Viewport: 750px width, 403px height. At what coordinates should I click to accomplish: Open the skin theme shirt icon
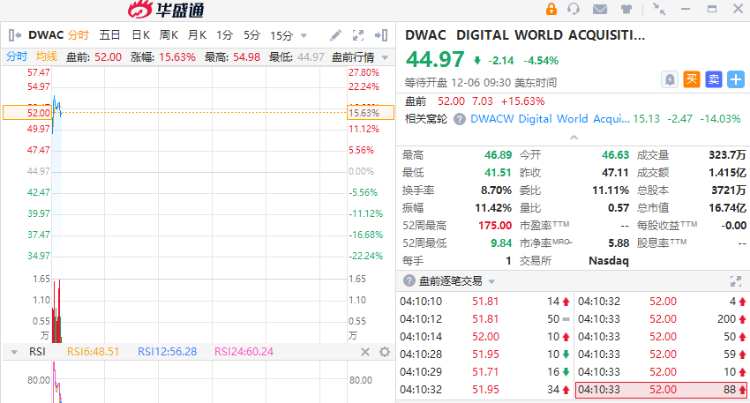[x=626, y=9]
